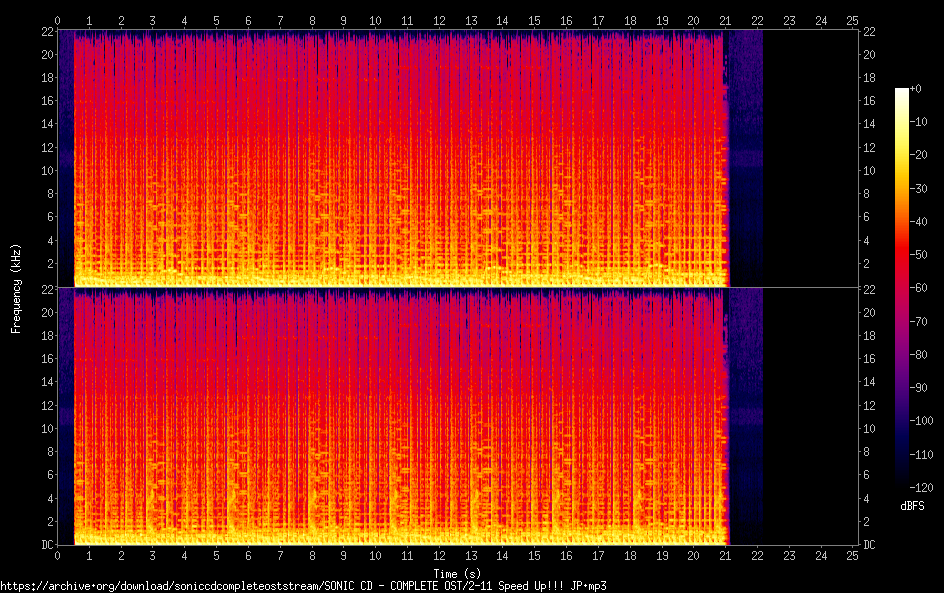Image resolution: width=944 pixels, height=593 pixels.
Task: Click the "DC" label on the right frequency axis
Action: tap(869, 545)
